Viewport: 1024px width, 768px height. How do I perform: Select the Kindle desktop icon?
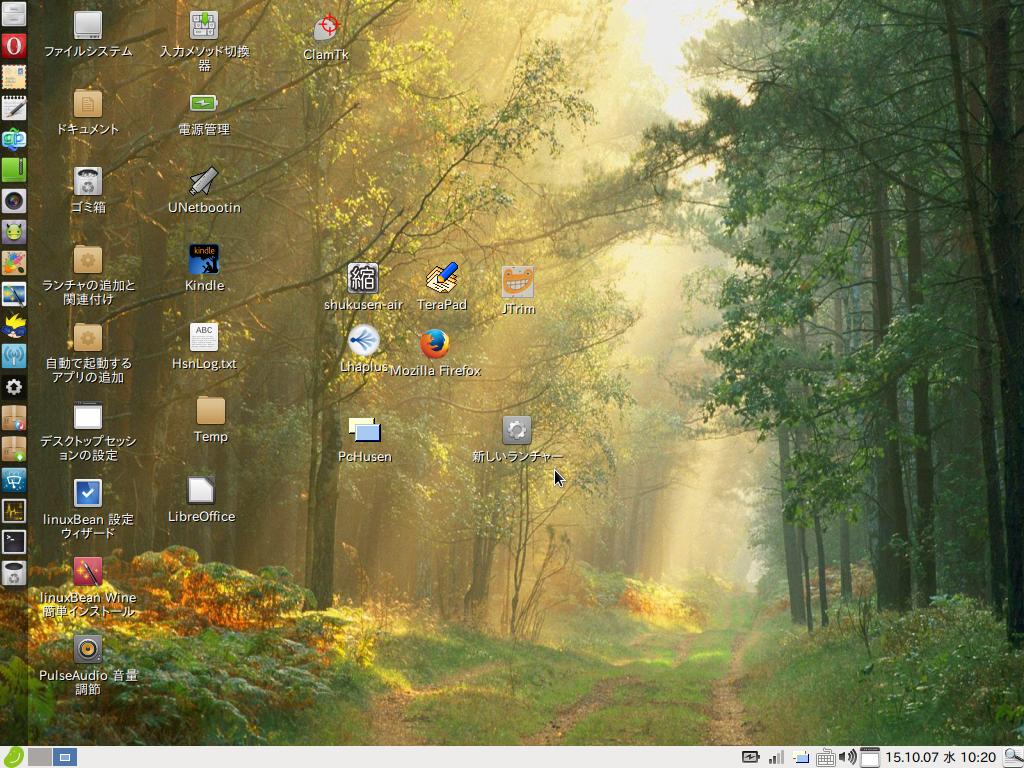point(204,268)
